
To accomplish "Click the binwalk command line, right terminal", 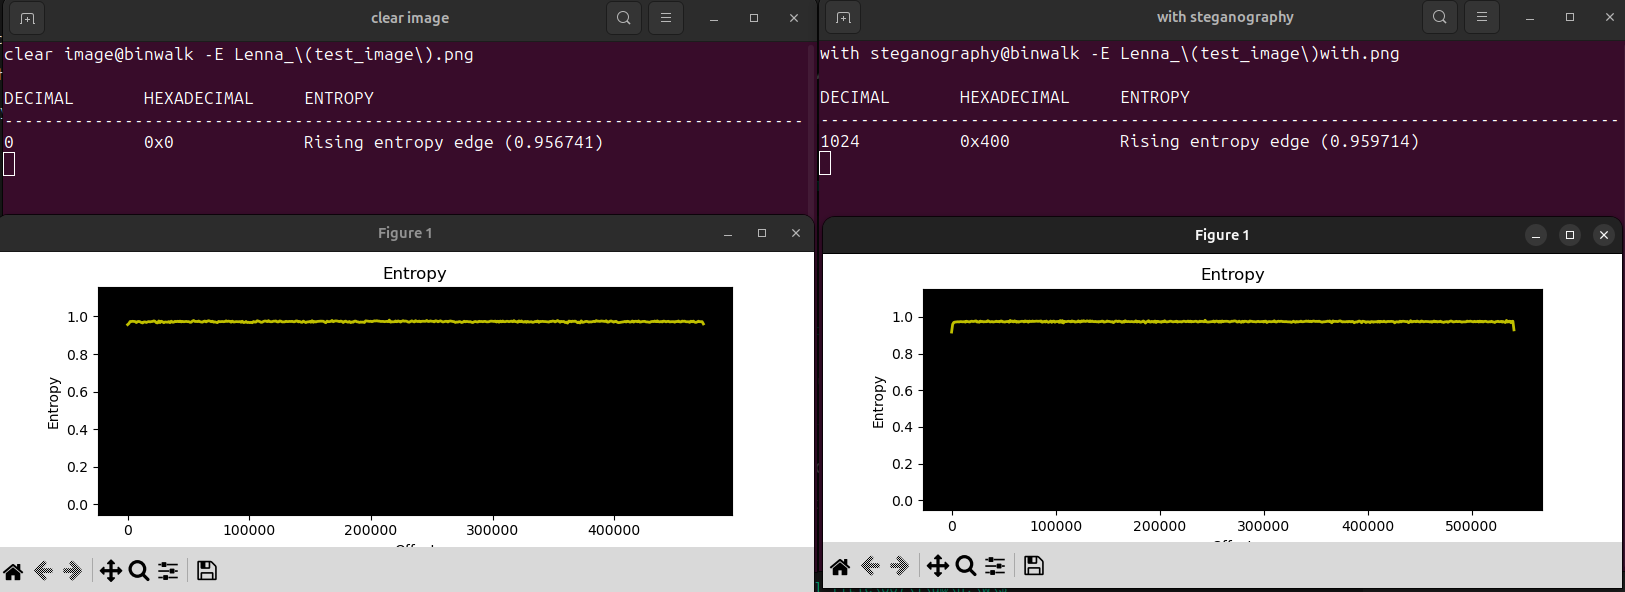I will pyautogui.click(x=1110, y=53).
